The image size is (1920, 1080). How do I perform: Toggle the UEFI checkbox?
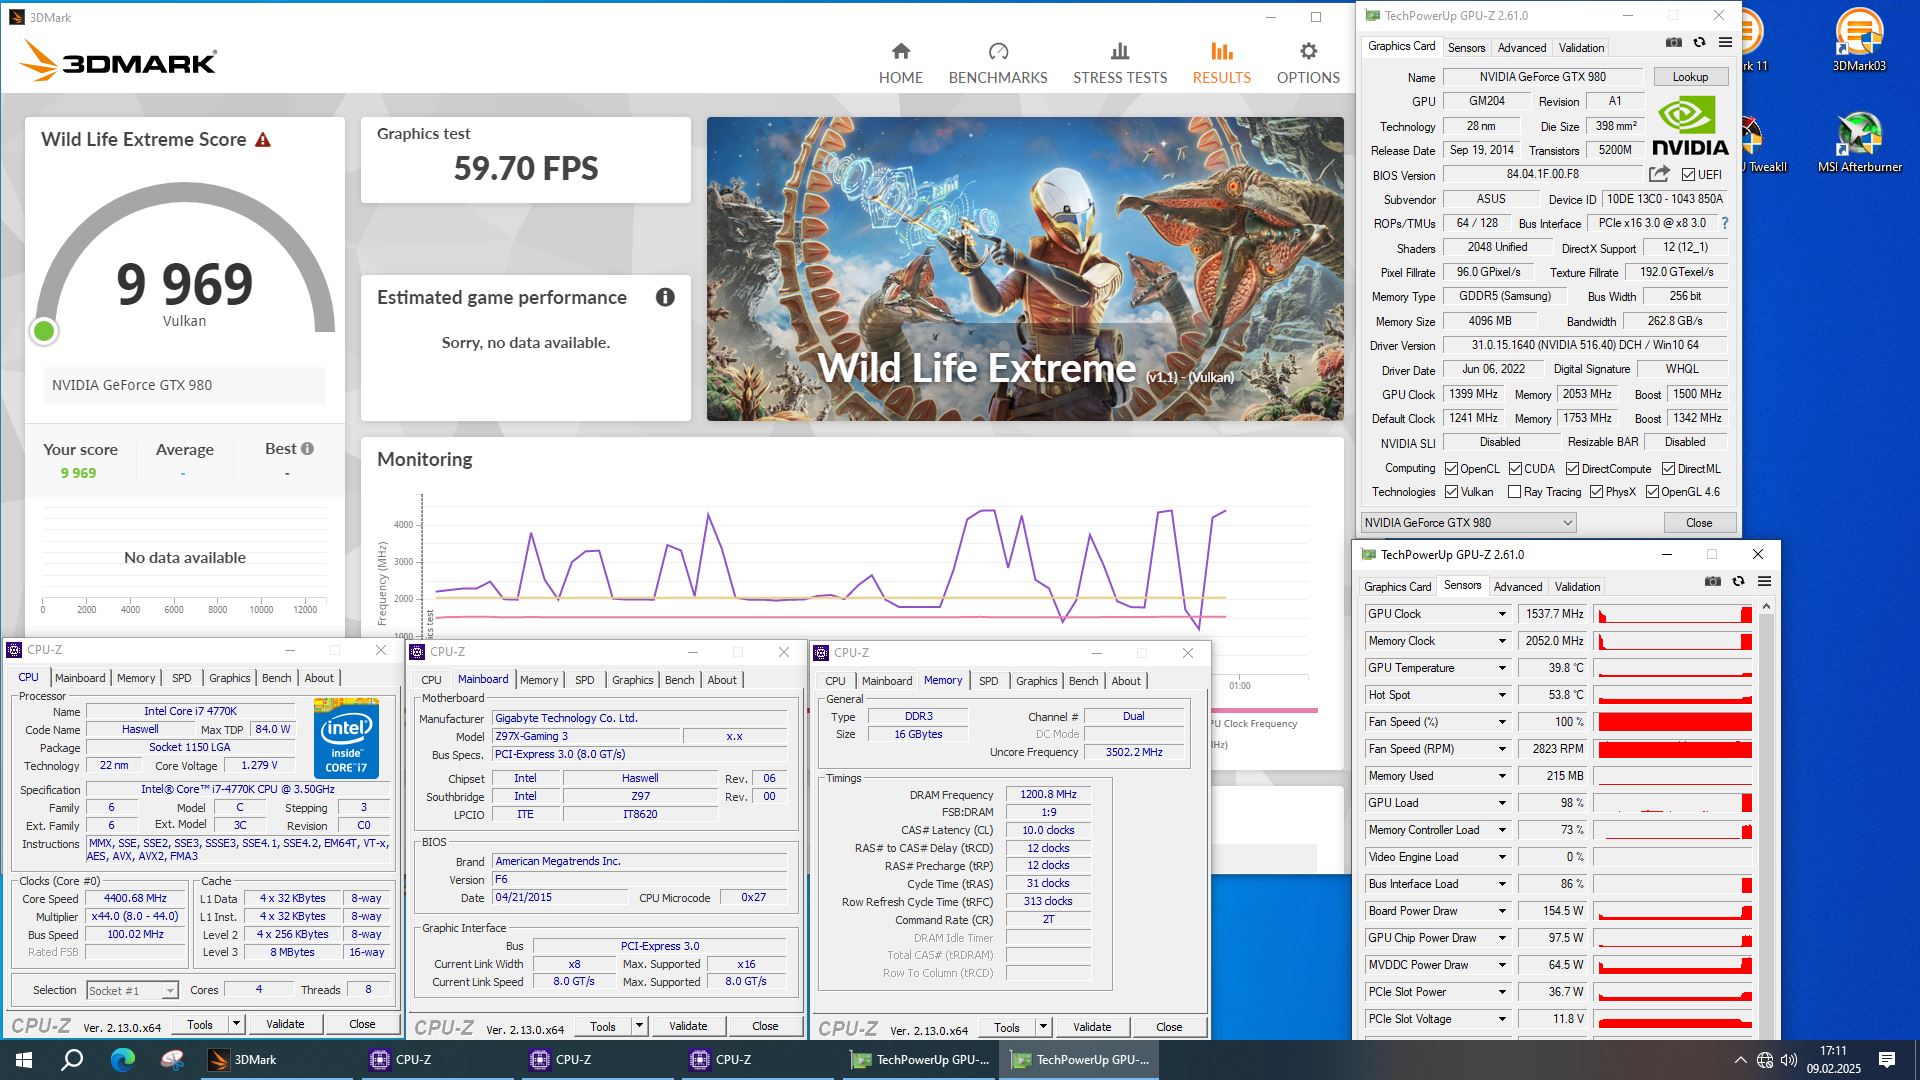[1688, 174]
